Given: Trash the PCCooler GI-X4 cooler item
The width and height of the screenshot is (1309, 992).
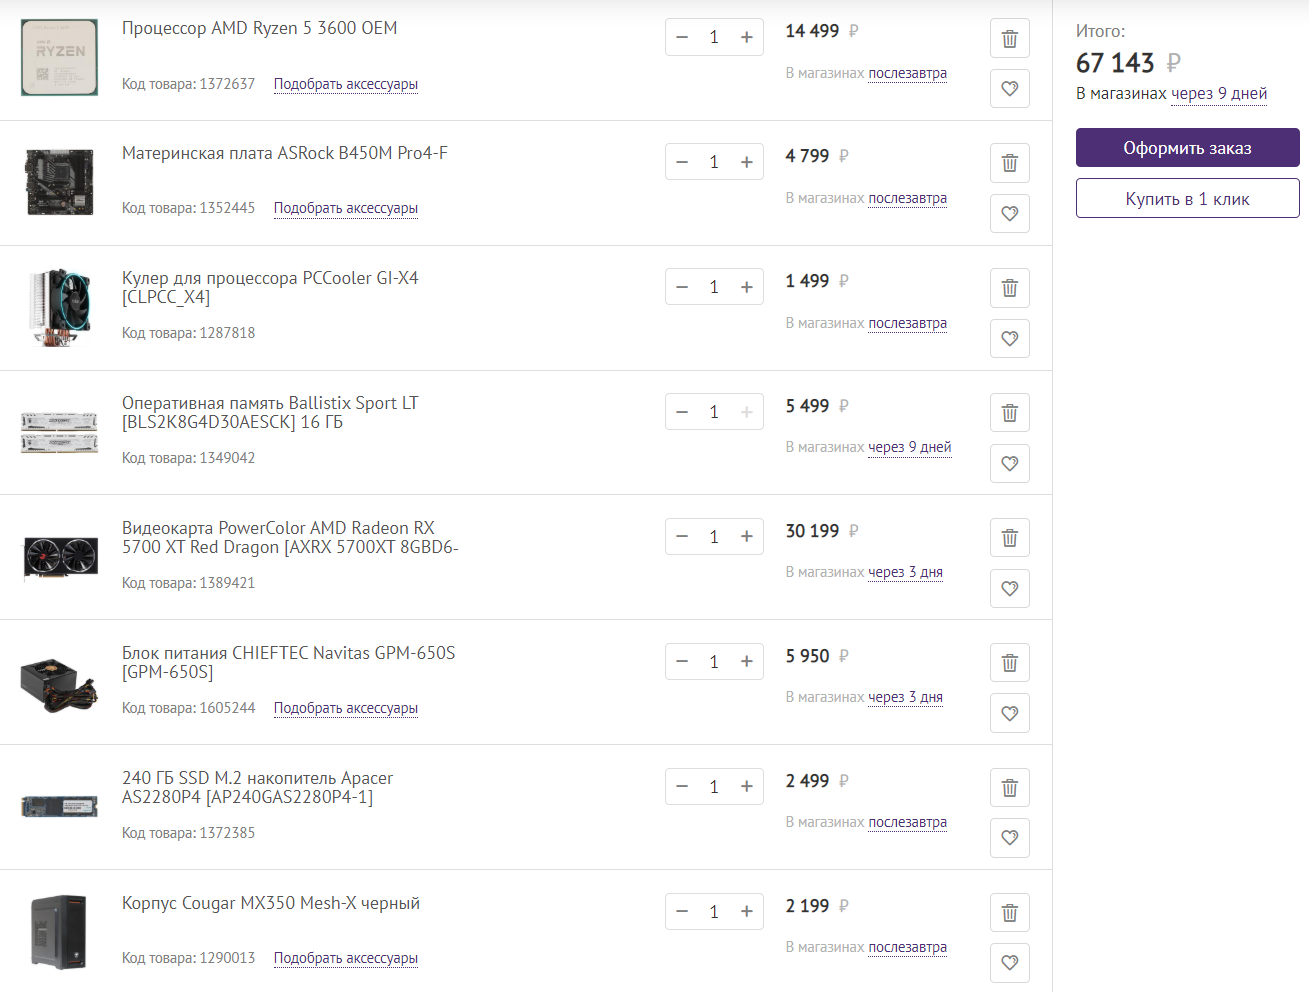Looking at the screenshot, I should (1010, 288).
